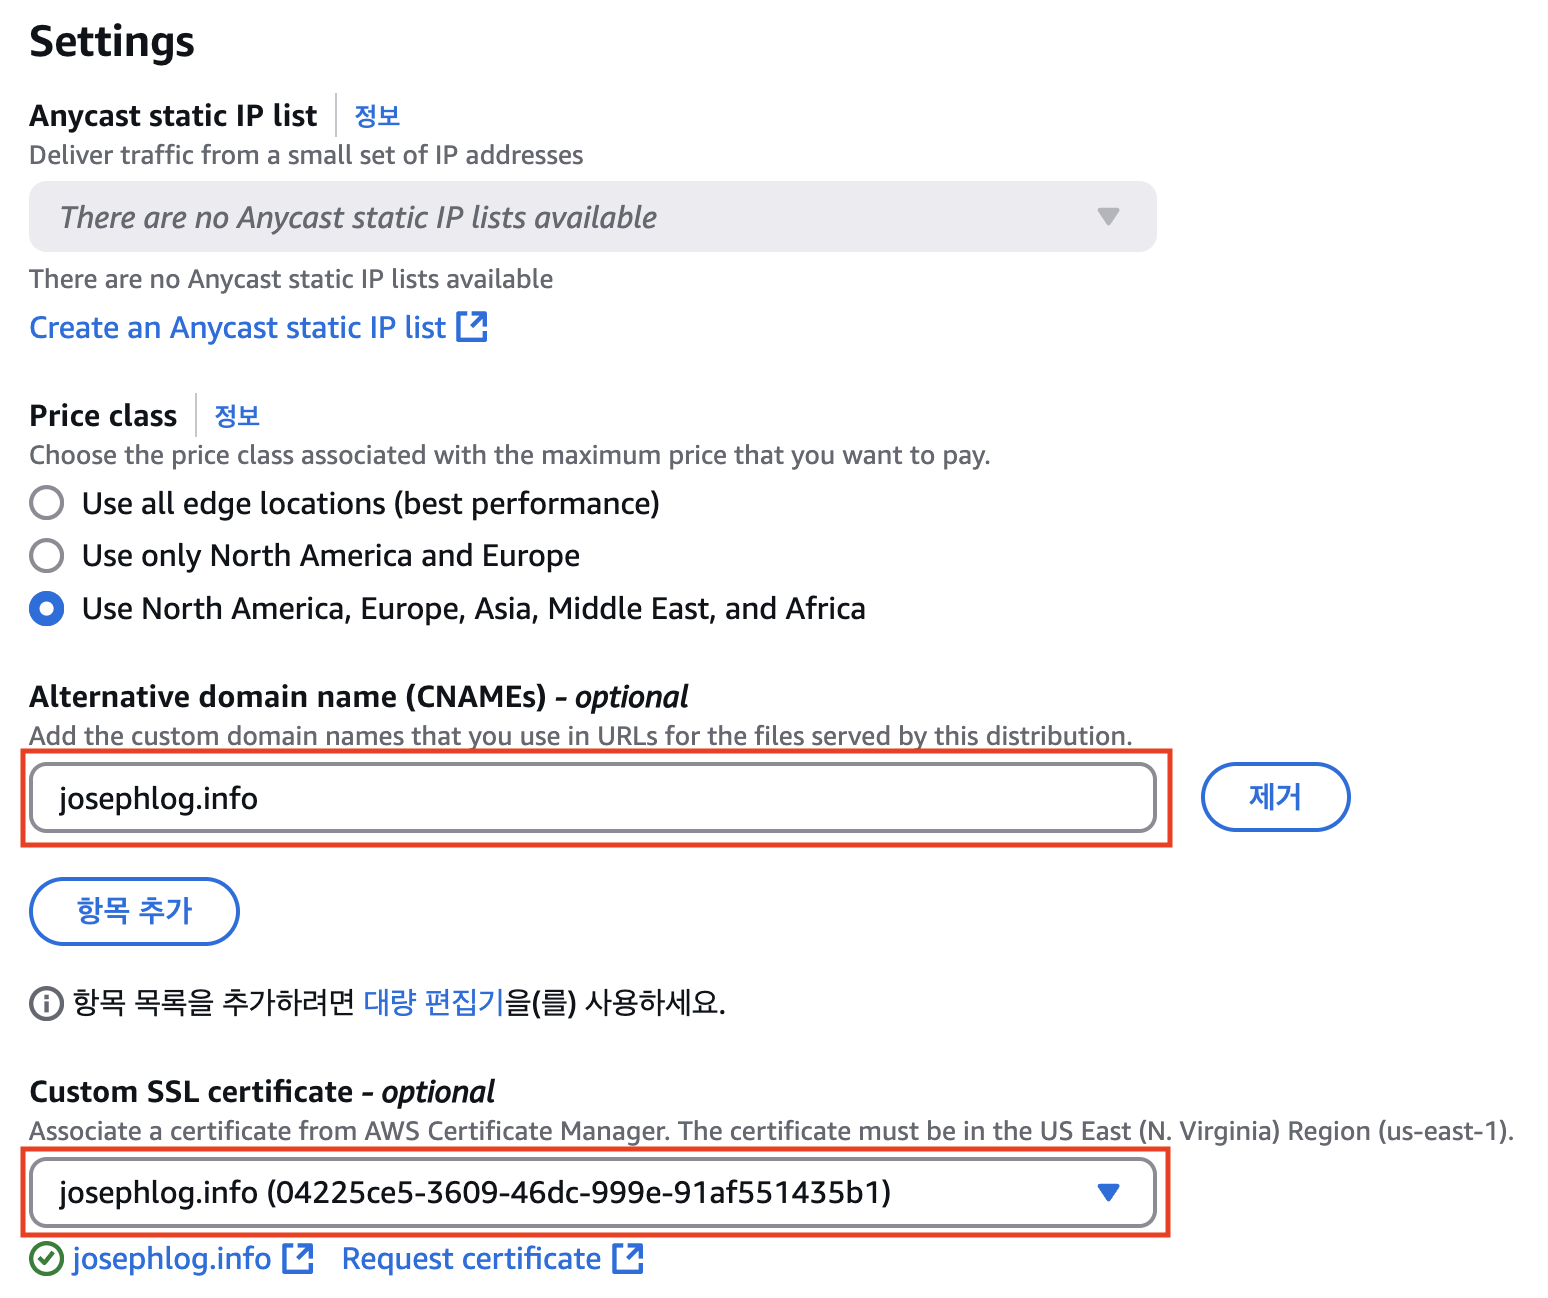Open the josephlog.info certificate link
Image resolution: width=1548 pixels, height=1298 pixels.
(171, 1259)
